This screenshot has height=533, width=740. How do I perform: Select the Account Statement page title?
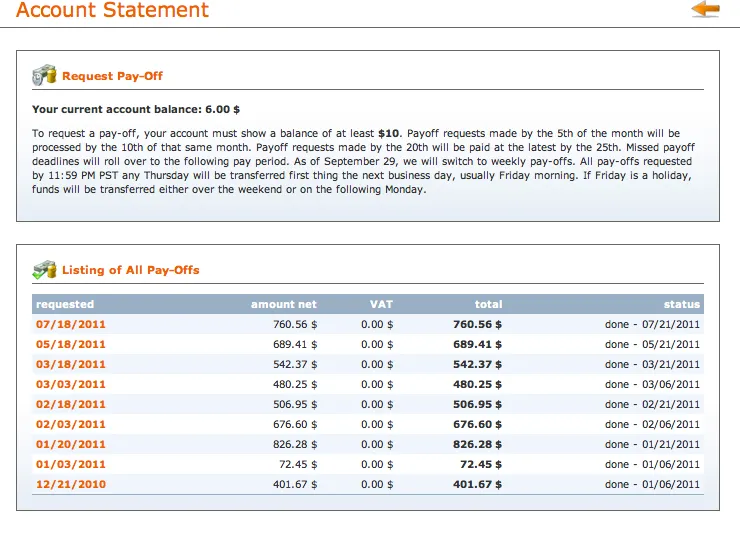(x=112, y=10)
